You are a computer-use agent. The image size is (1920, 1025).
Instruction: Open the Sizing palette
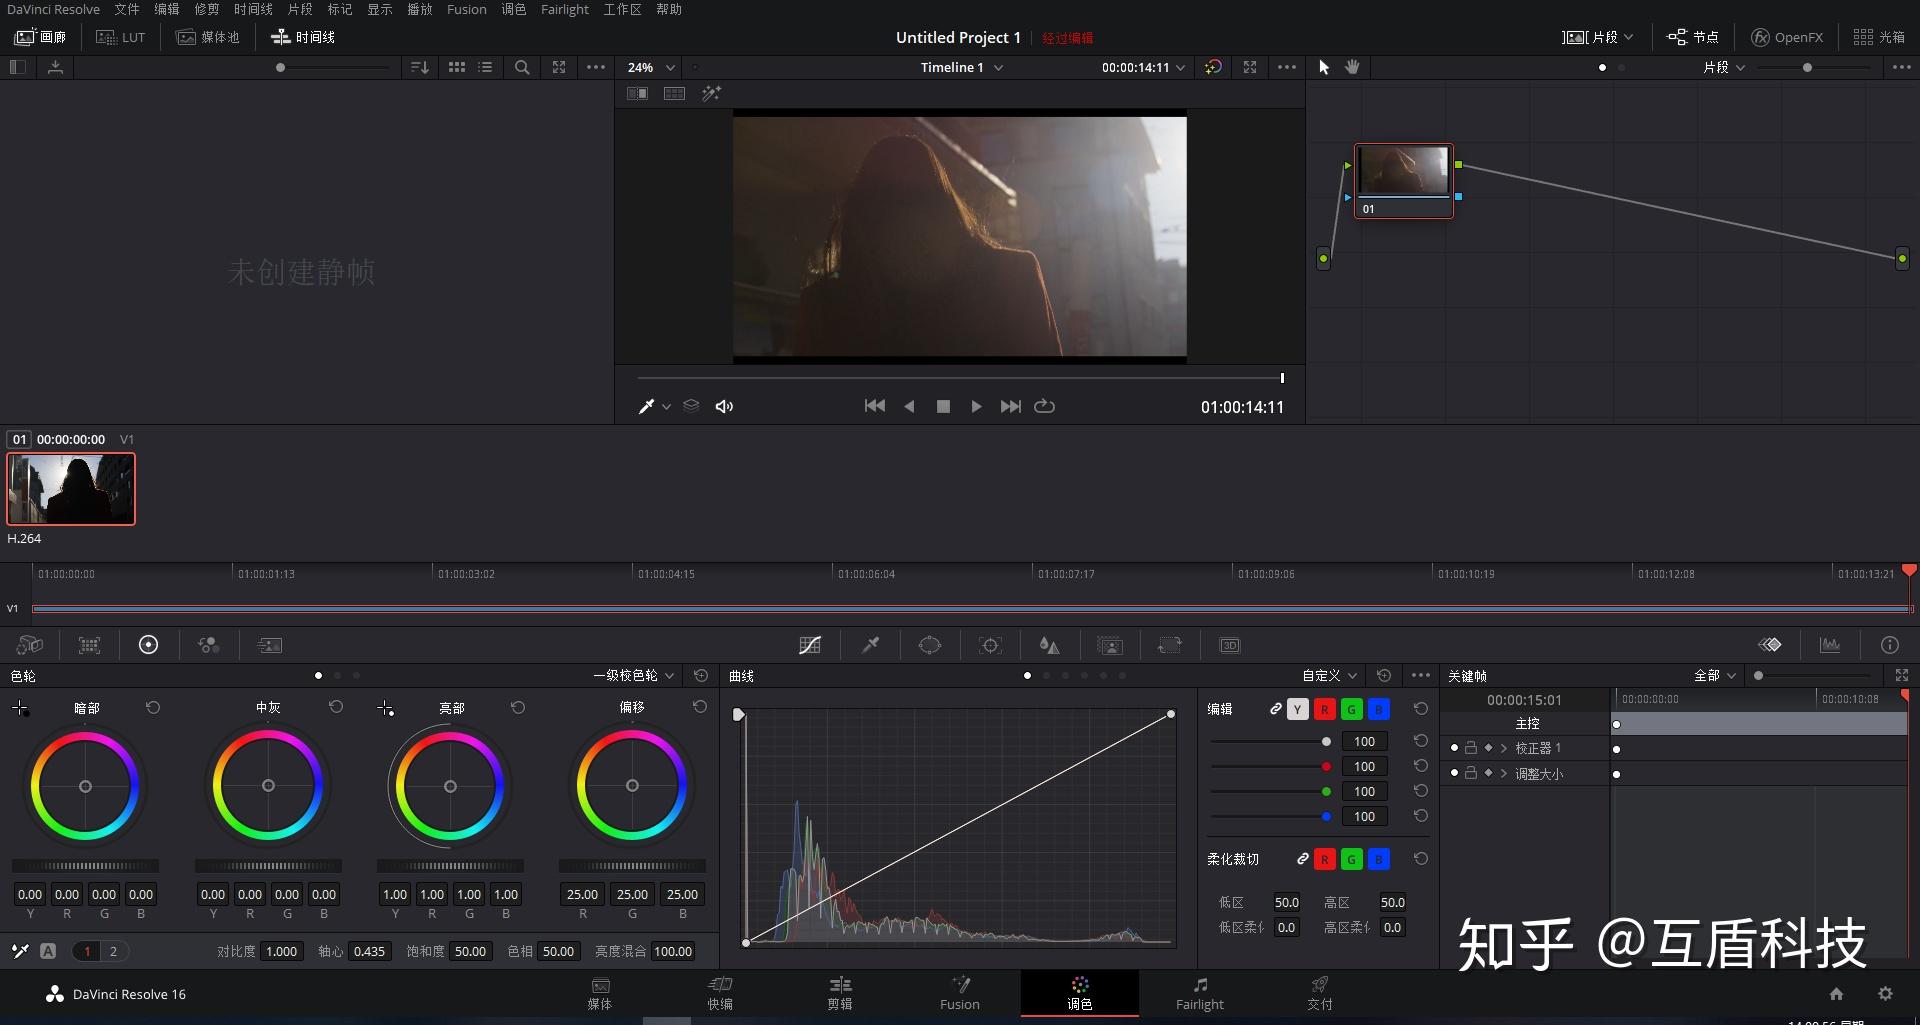1169,645
